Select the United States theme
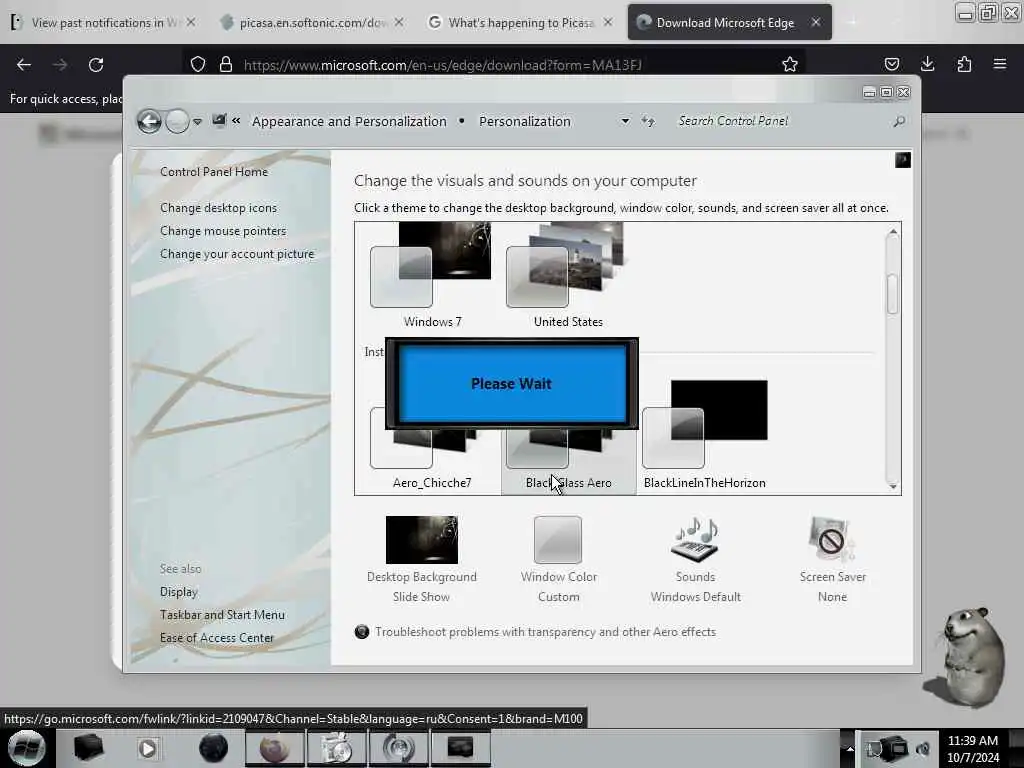Screen dimensions: 1024x768 pyautogui.click(x=568, y=275)
